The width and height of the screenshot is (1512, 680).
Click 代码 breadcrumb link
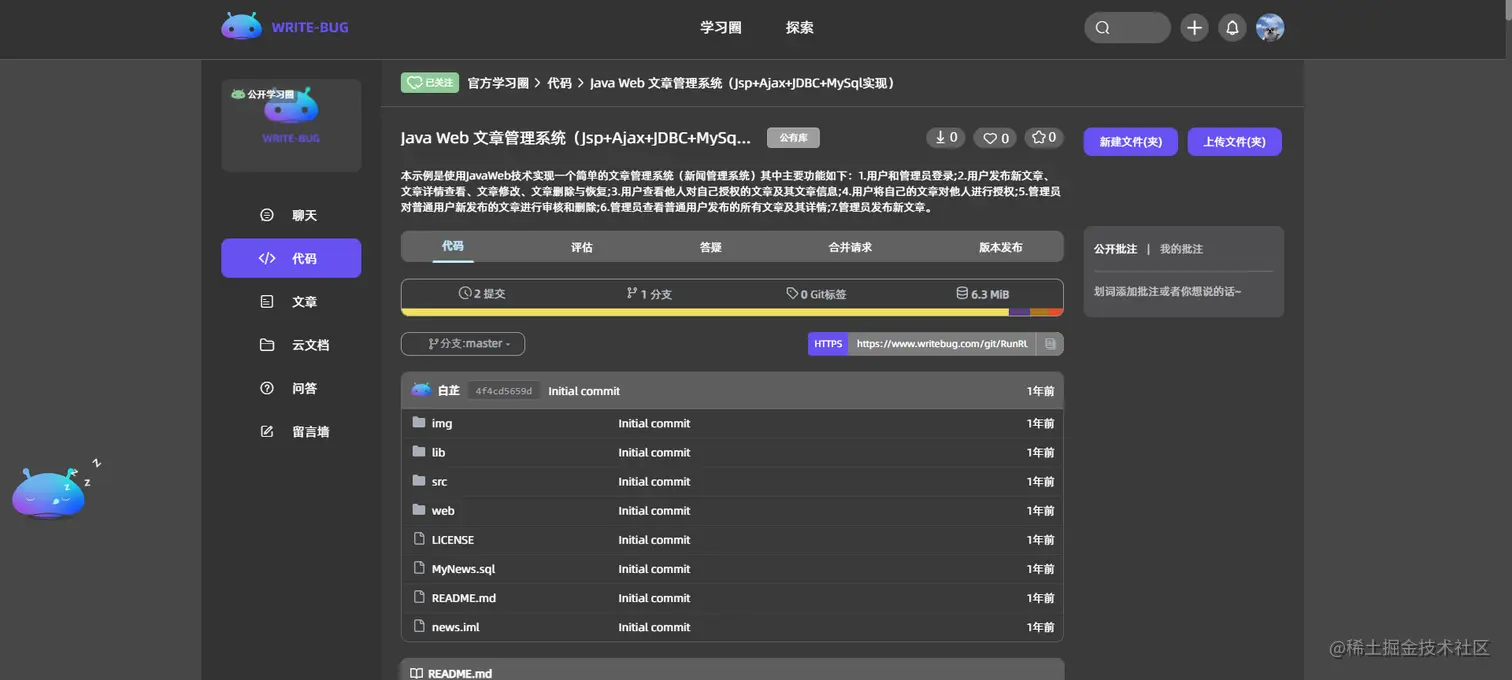(x=559, y=83)
